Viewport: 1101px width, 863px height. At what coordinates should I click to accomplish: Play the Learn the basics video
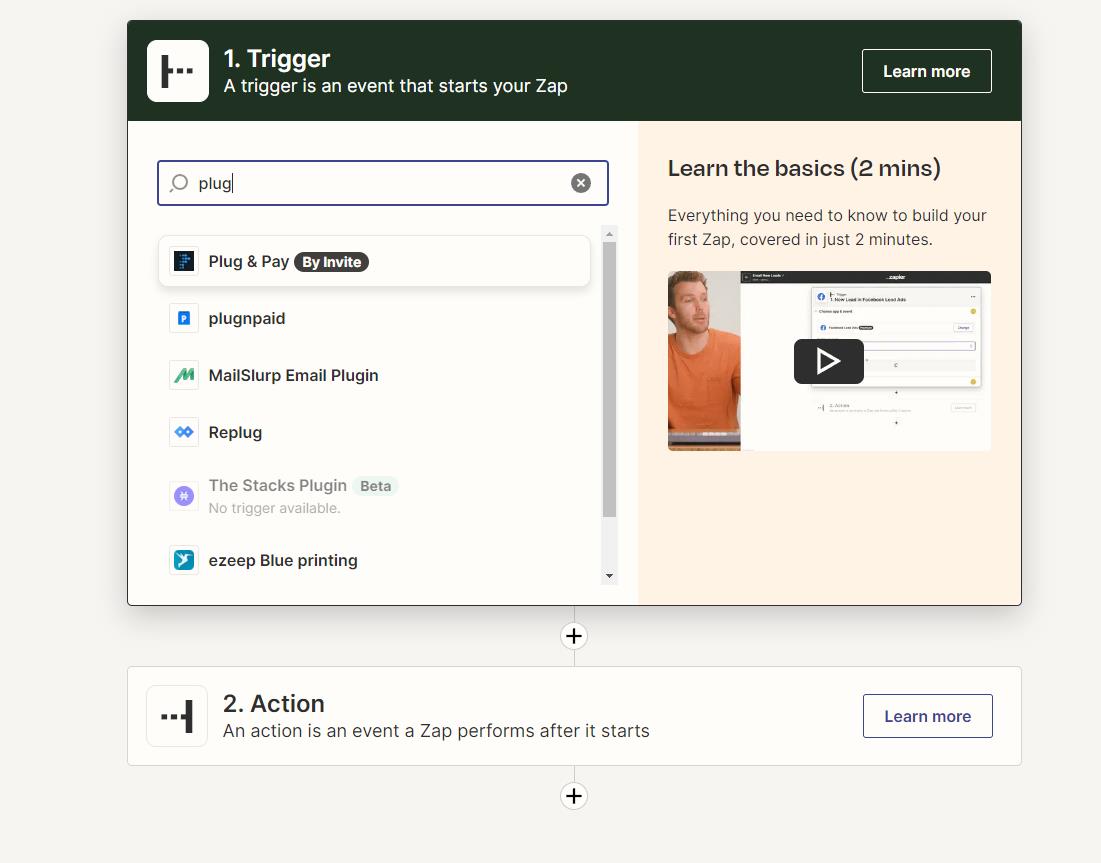[x=828, y=361]
